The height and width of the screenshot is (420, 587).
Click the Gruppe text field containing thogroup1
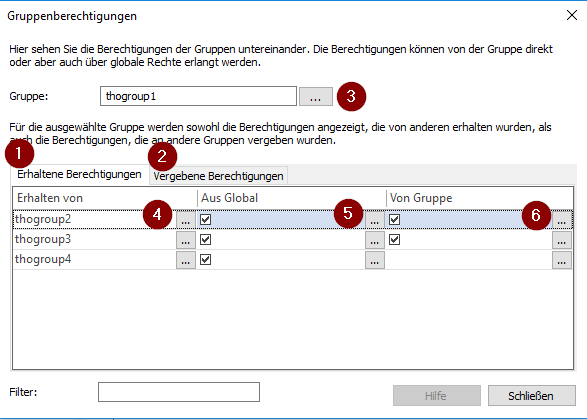point(198,96)
